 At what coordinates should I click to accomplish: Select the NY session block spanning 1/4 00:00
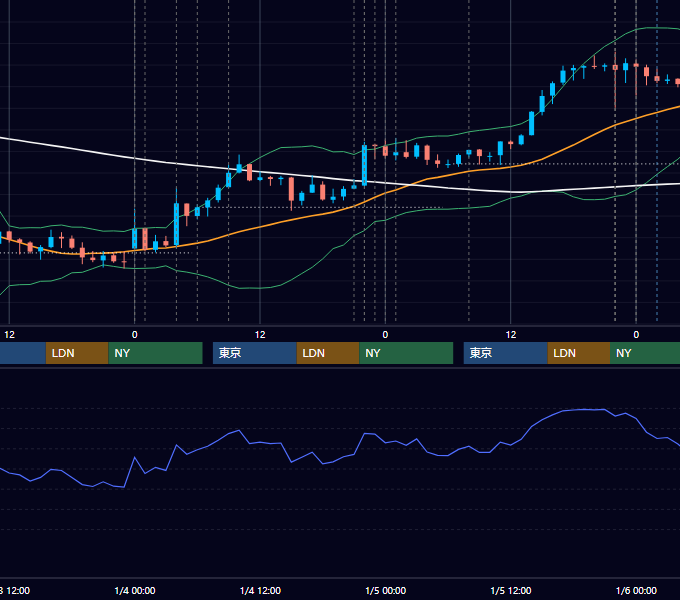(x=155, y=353)
